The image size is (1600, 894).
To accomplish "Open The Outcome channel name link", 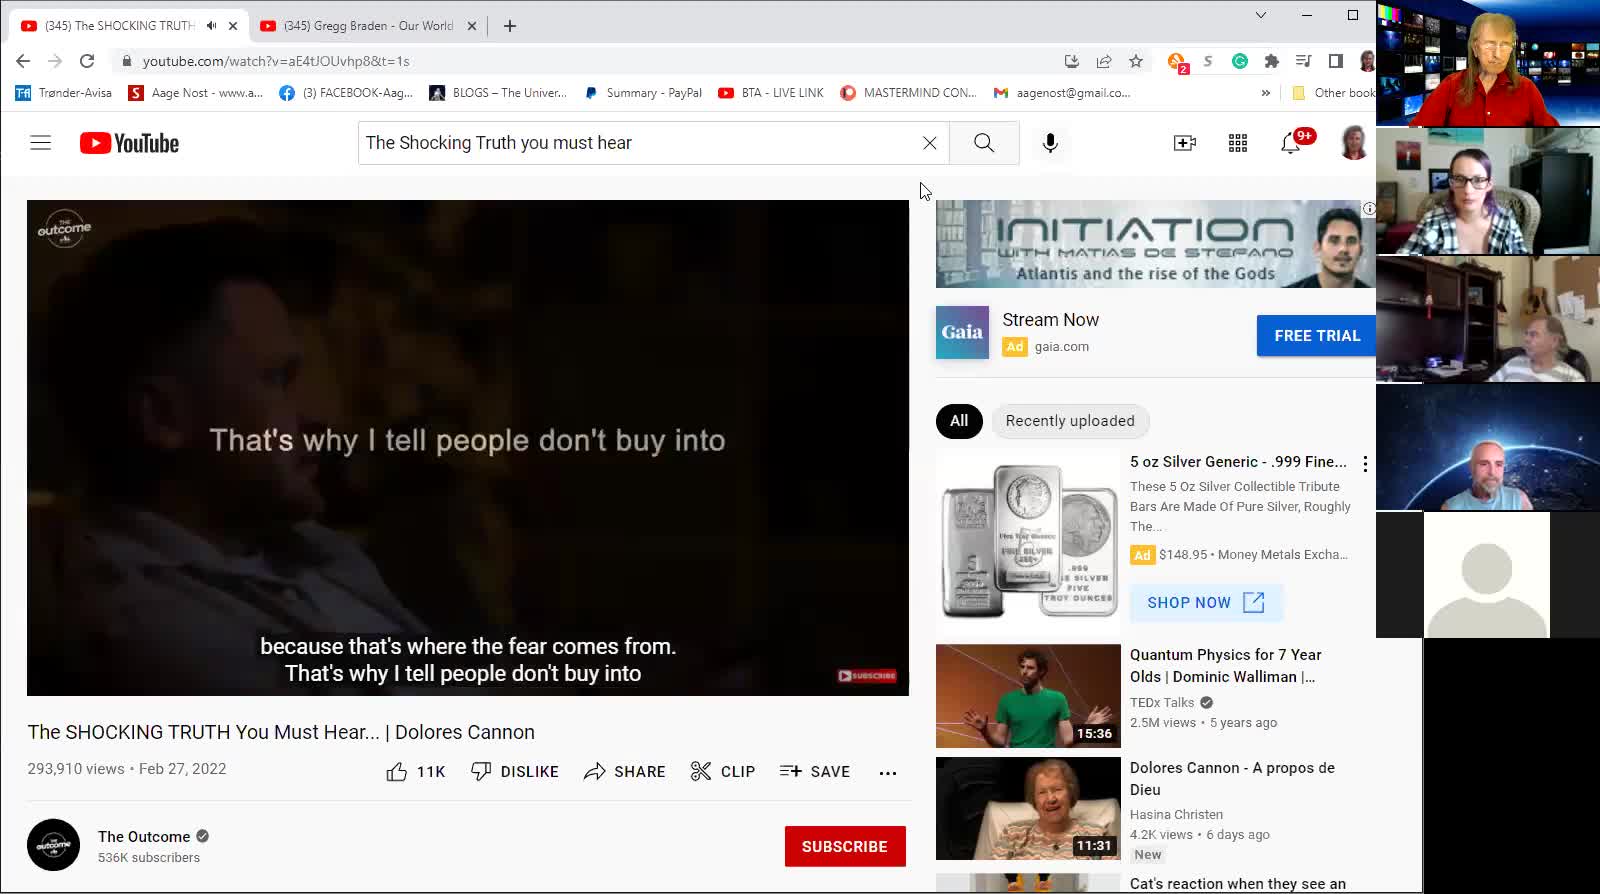I will coord(144,837).
